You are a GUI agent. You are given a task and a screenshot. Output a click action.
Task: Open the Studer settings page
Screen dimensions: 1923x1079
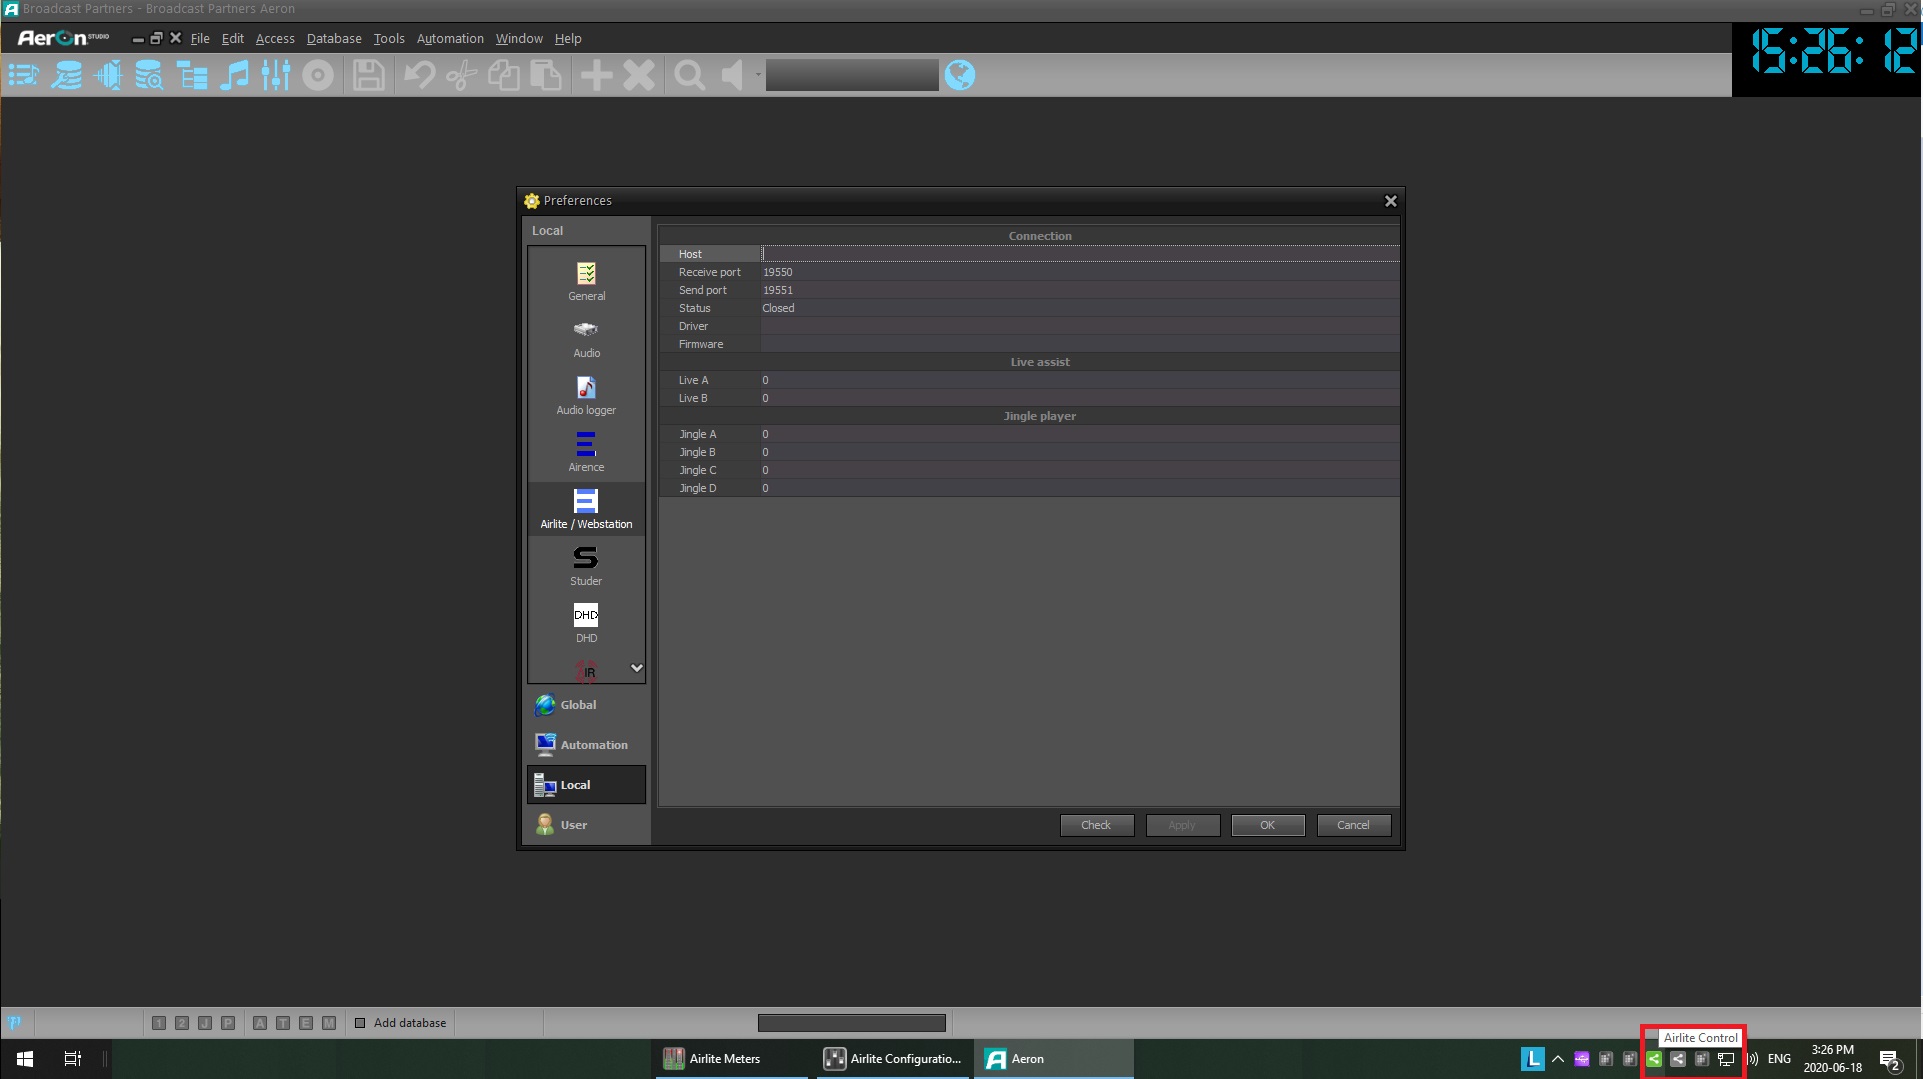pyautogui.click(x=586, y=566)
